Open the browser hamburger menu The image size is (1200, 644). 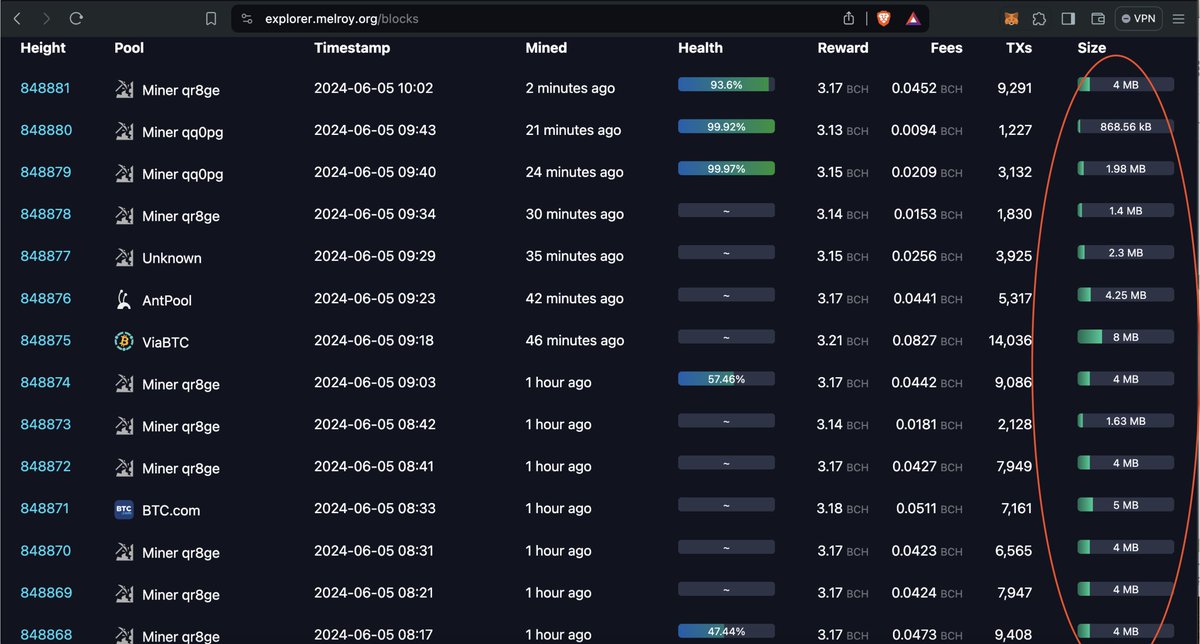coord(1180,18)
